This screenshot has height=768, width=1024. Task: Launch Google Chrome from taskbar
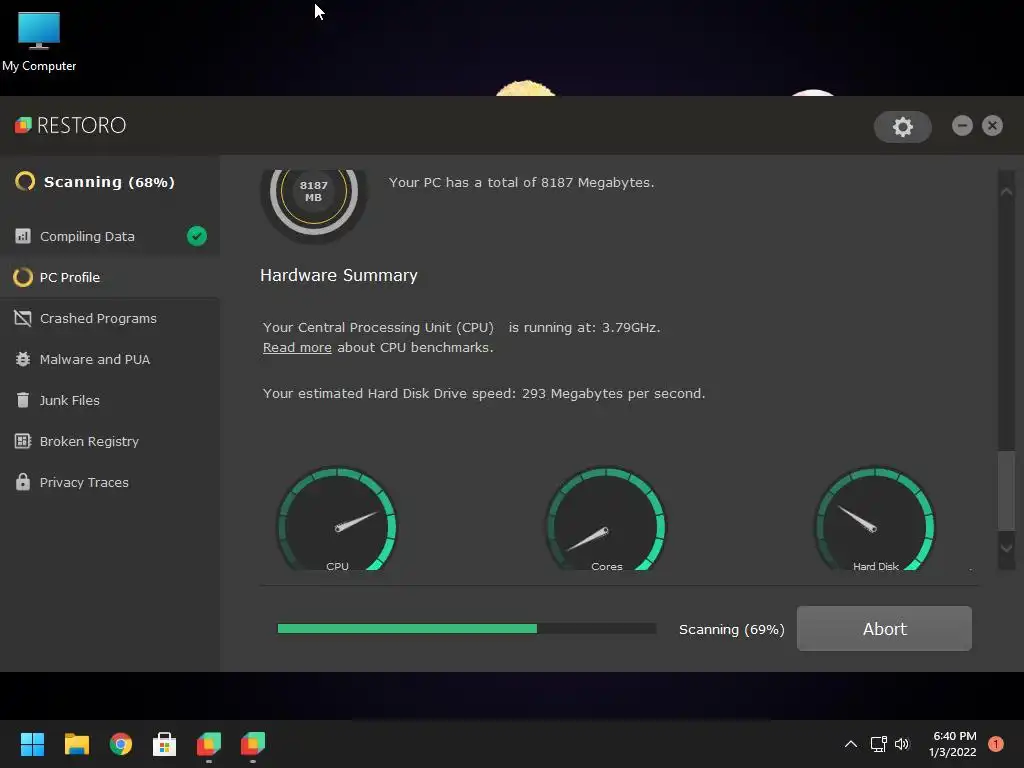[x=120, y=744]
